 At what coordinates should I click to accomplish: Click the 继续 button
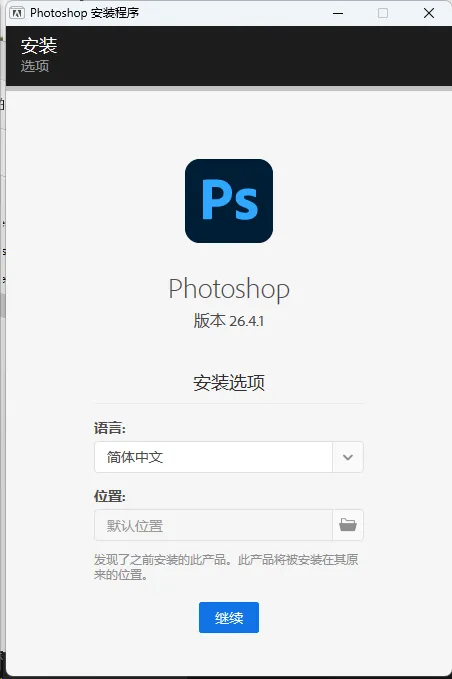(x=229, y=618)
